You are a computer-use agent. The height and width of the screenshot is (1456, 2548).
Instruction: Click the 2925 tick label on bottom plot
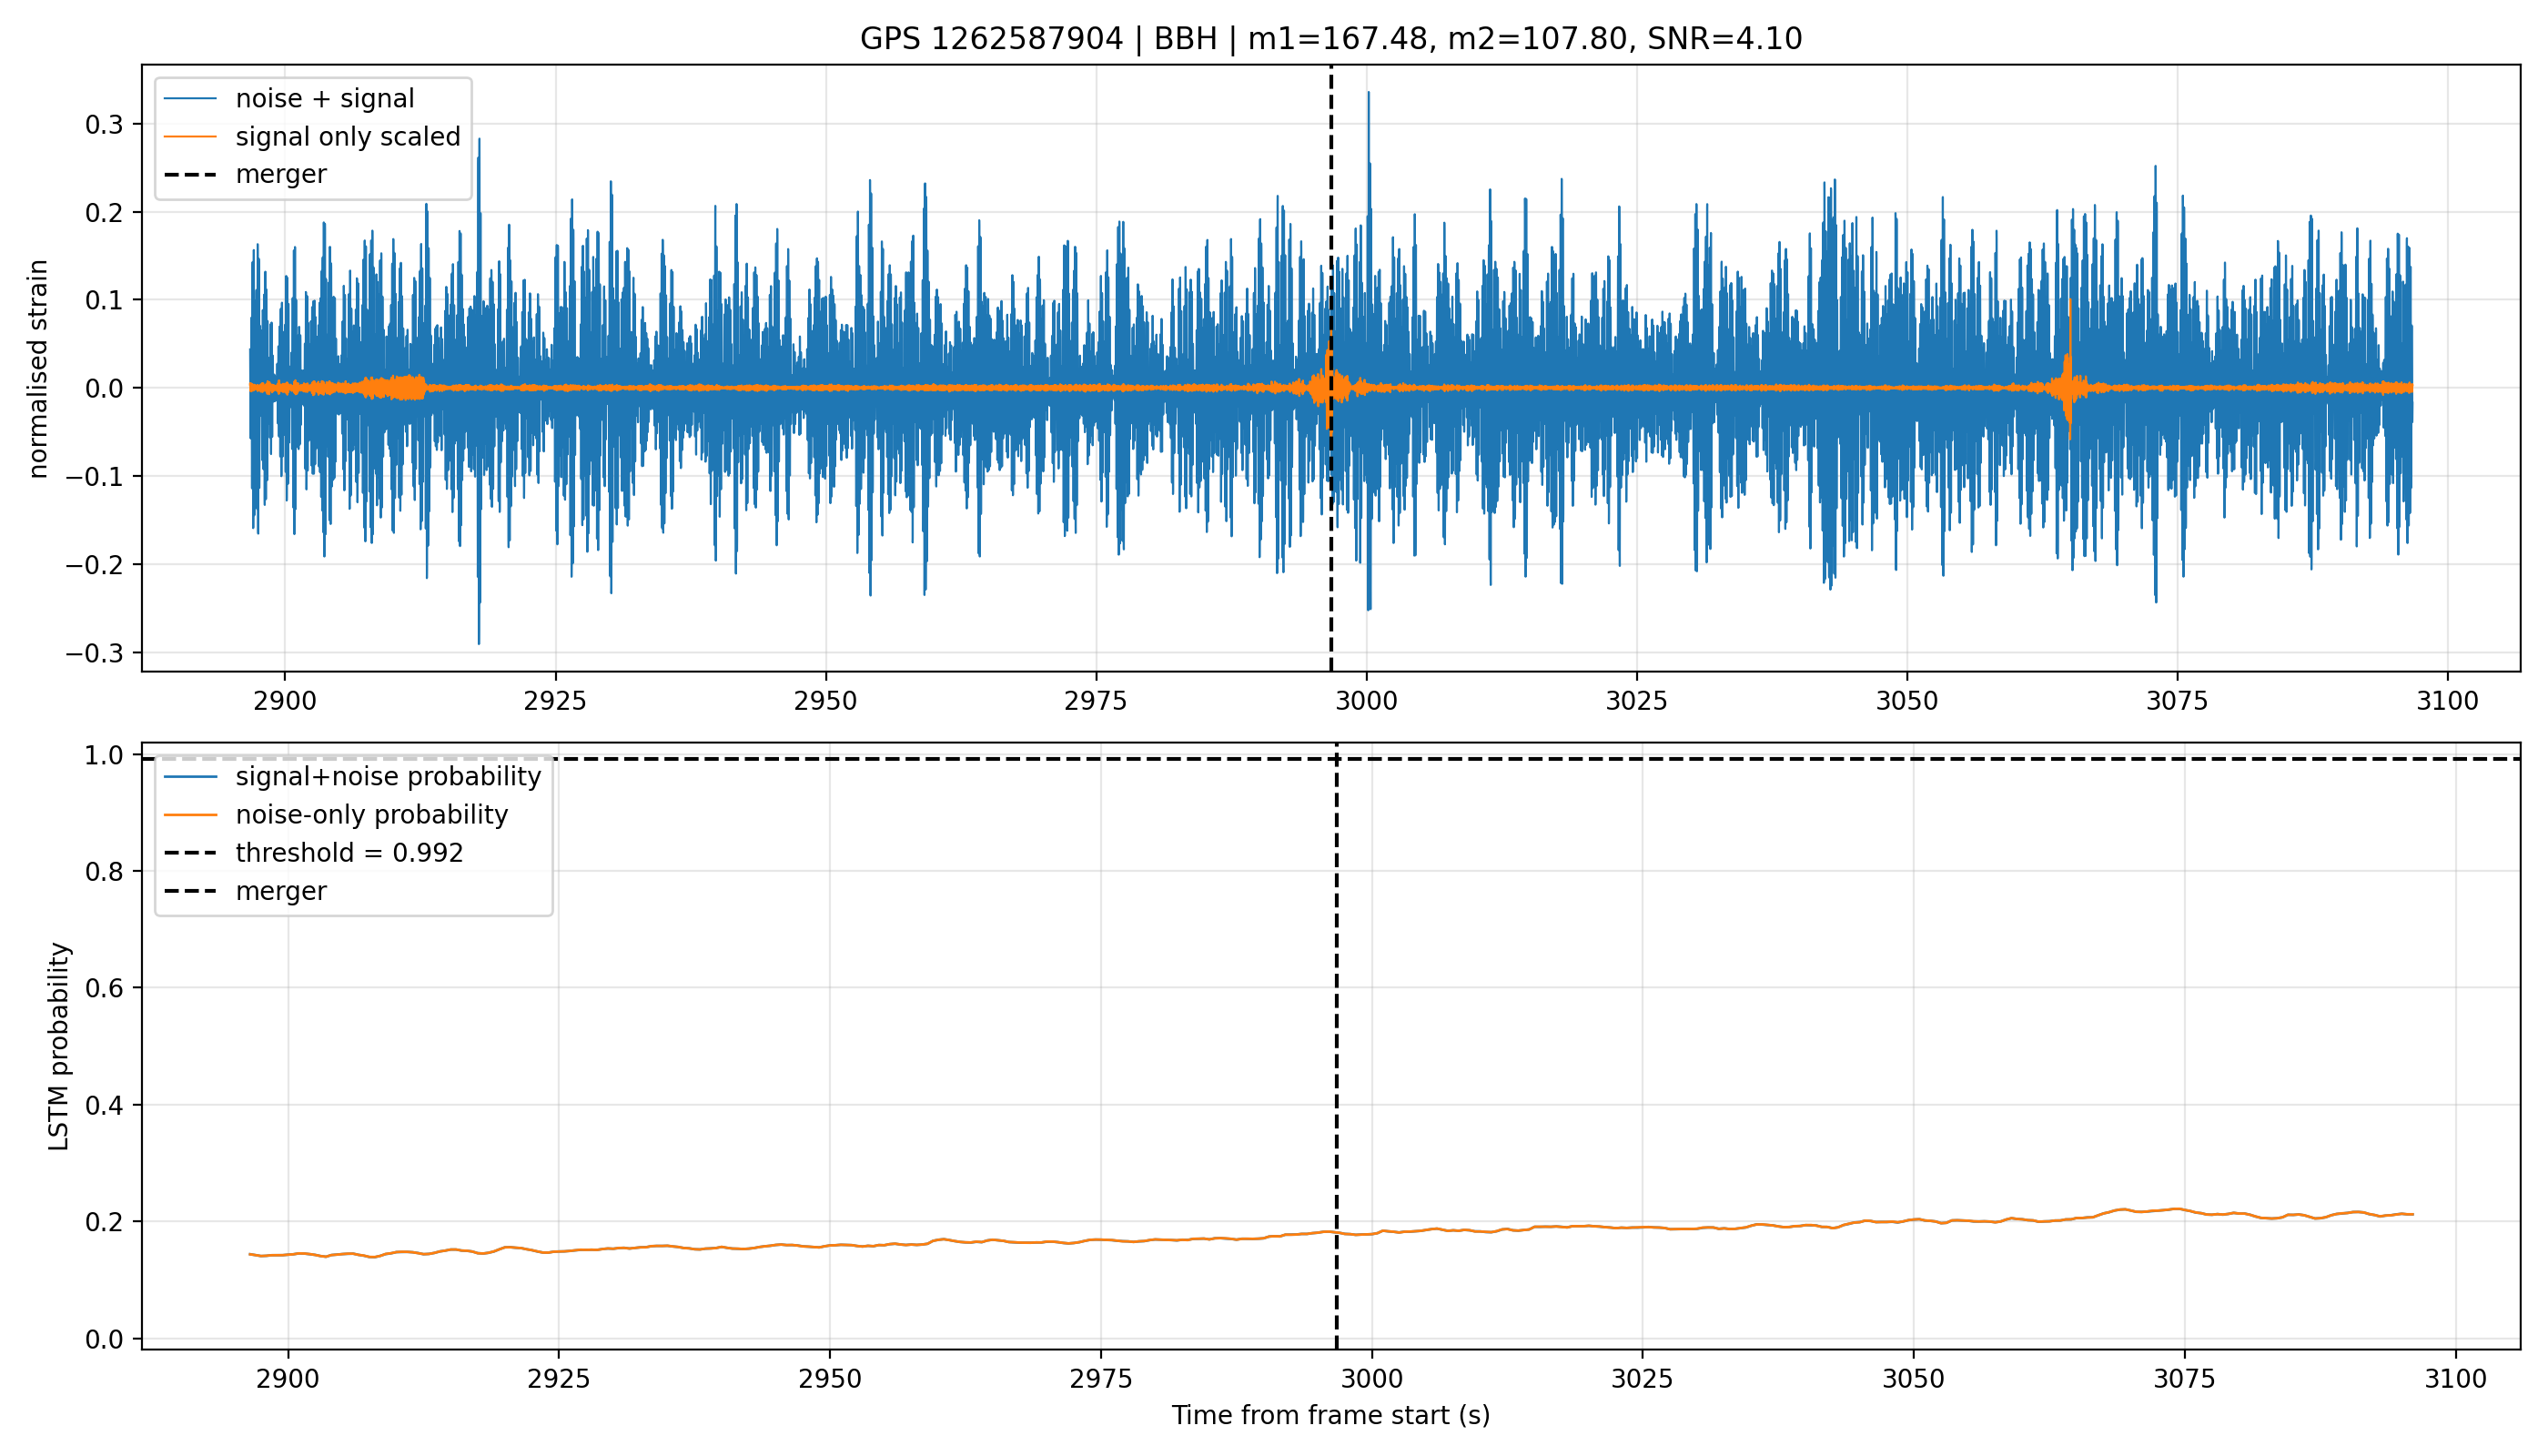(x=559, y=1379)
